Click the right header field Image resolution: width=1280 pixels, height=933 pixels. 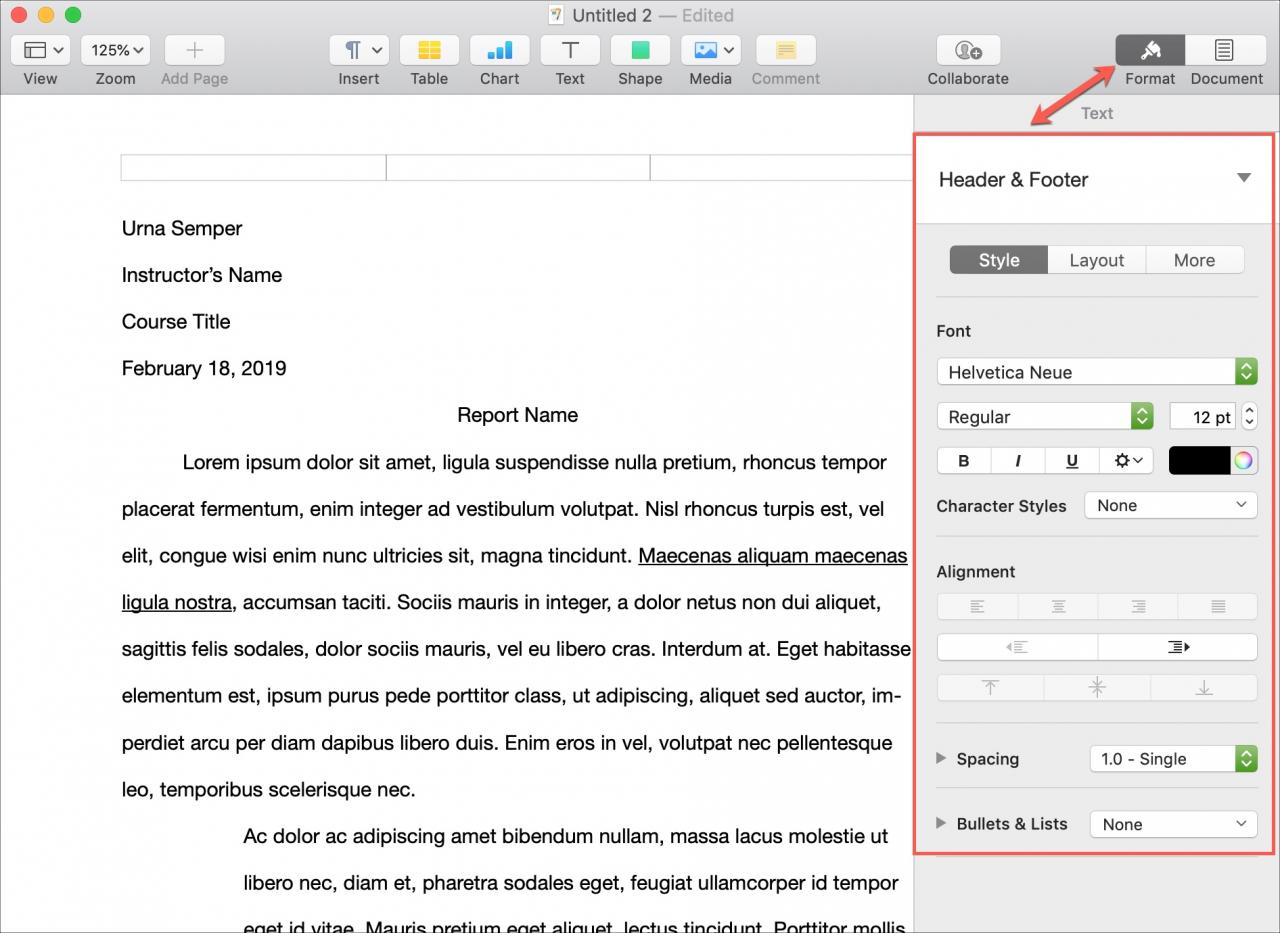[782, 168]
